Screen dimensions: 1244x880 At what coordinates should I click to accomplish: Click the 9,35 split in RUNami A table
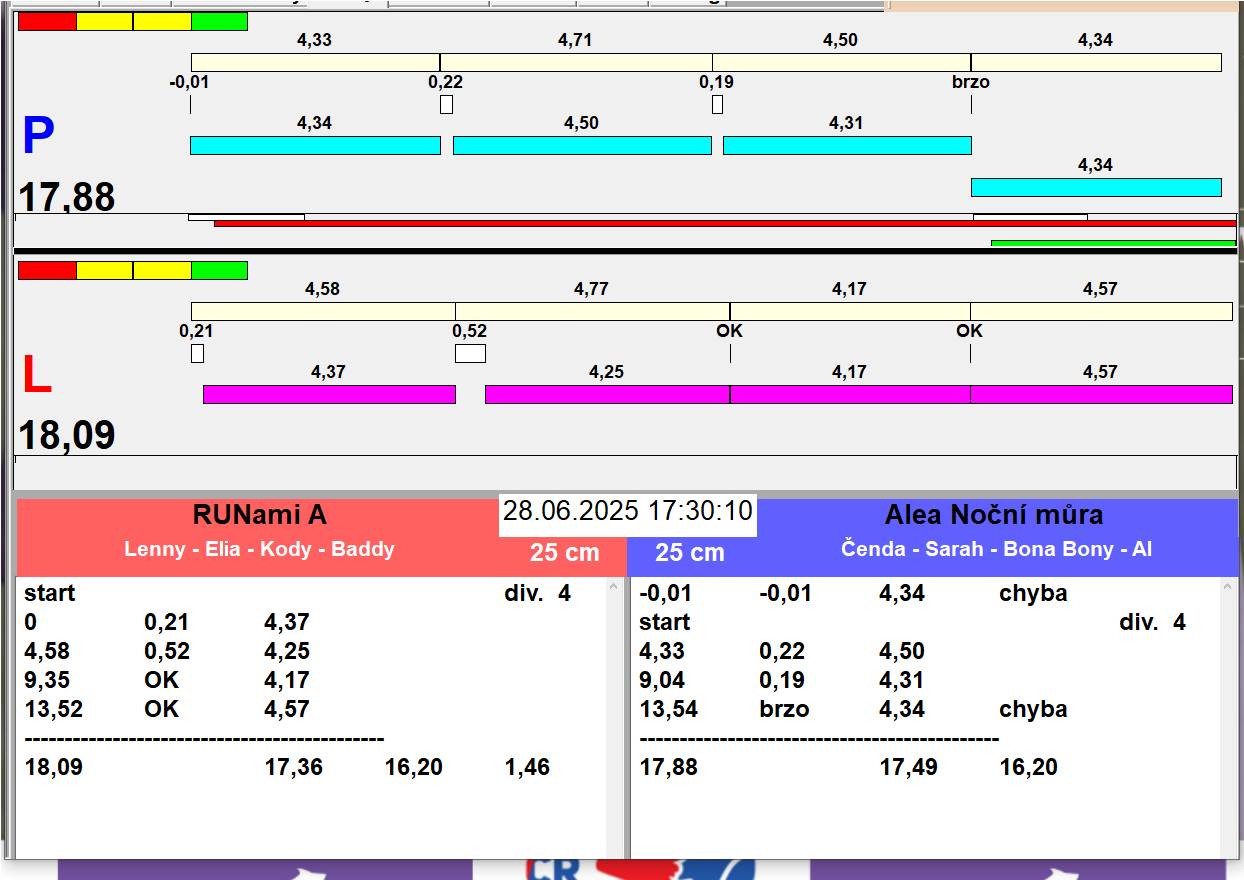(x=47, y=680)
